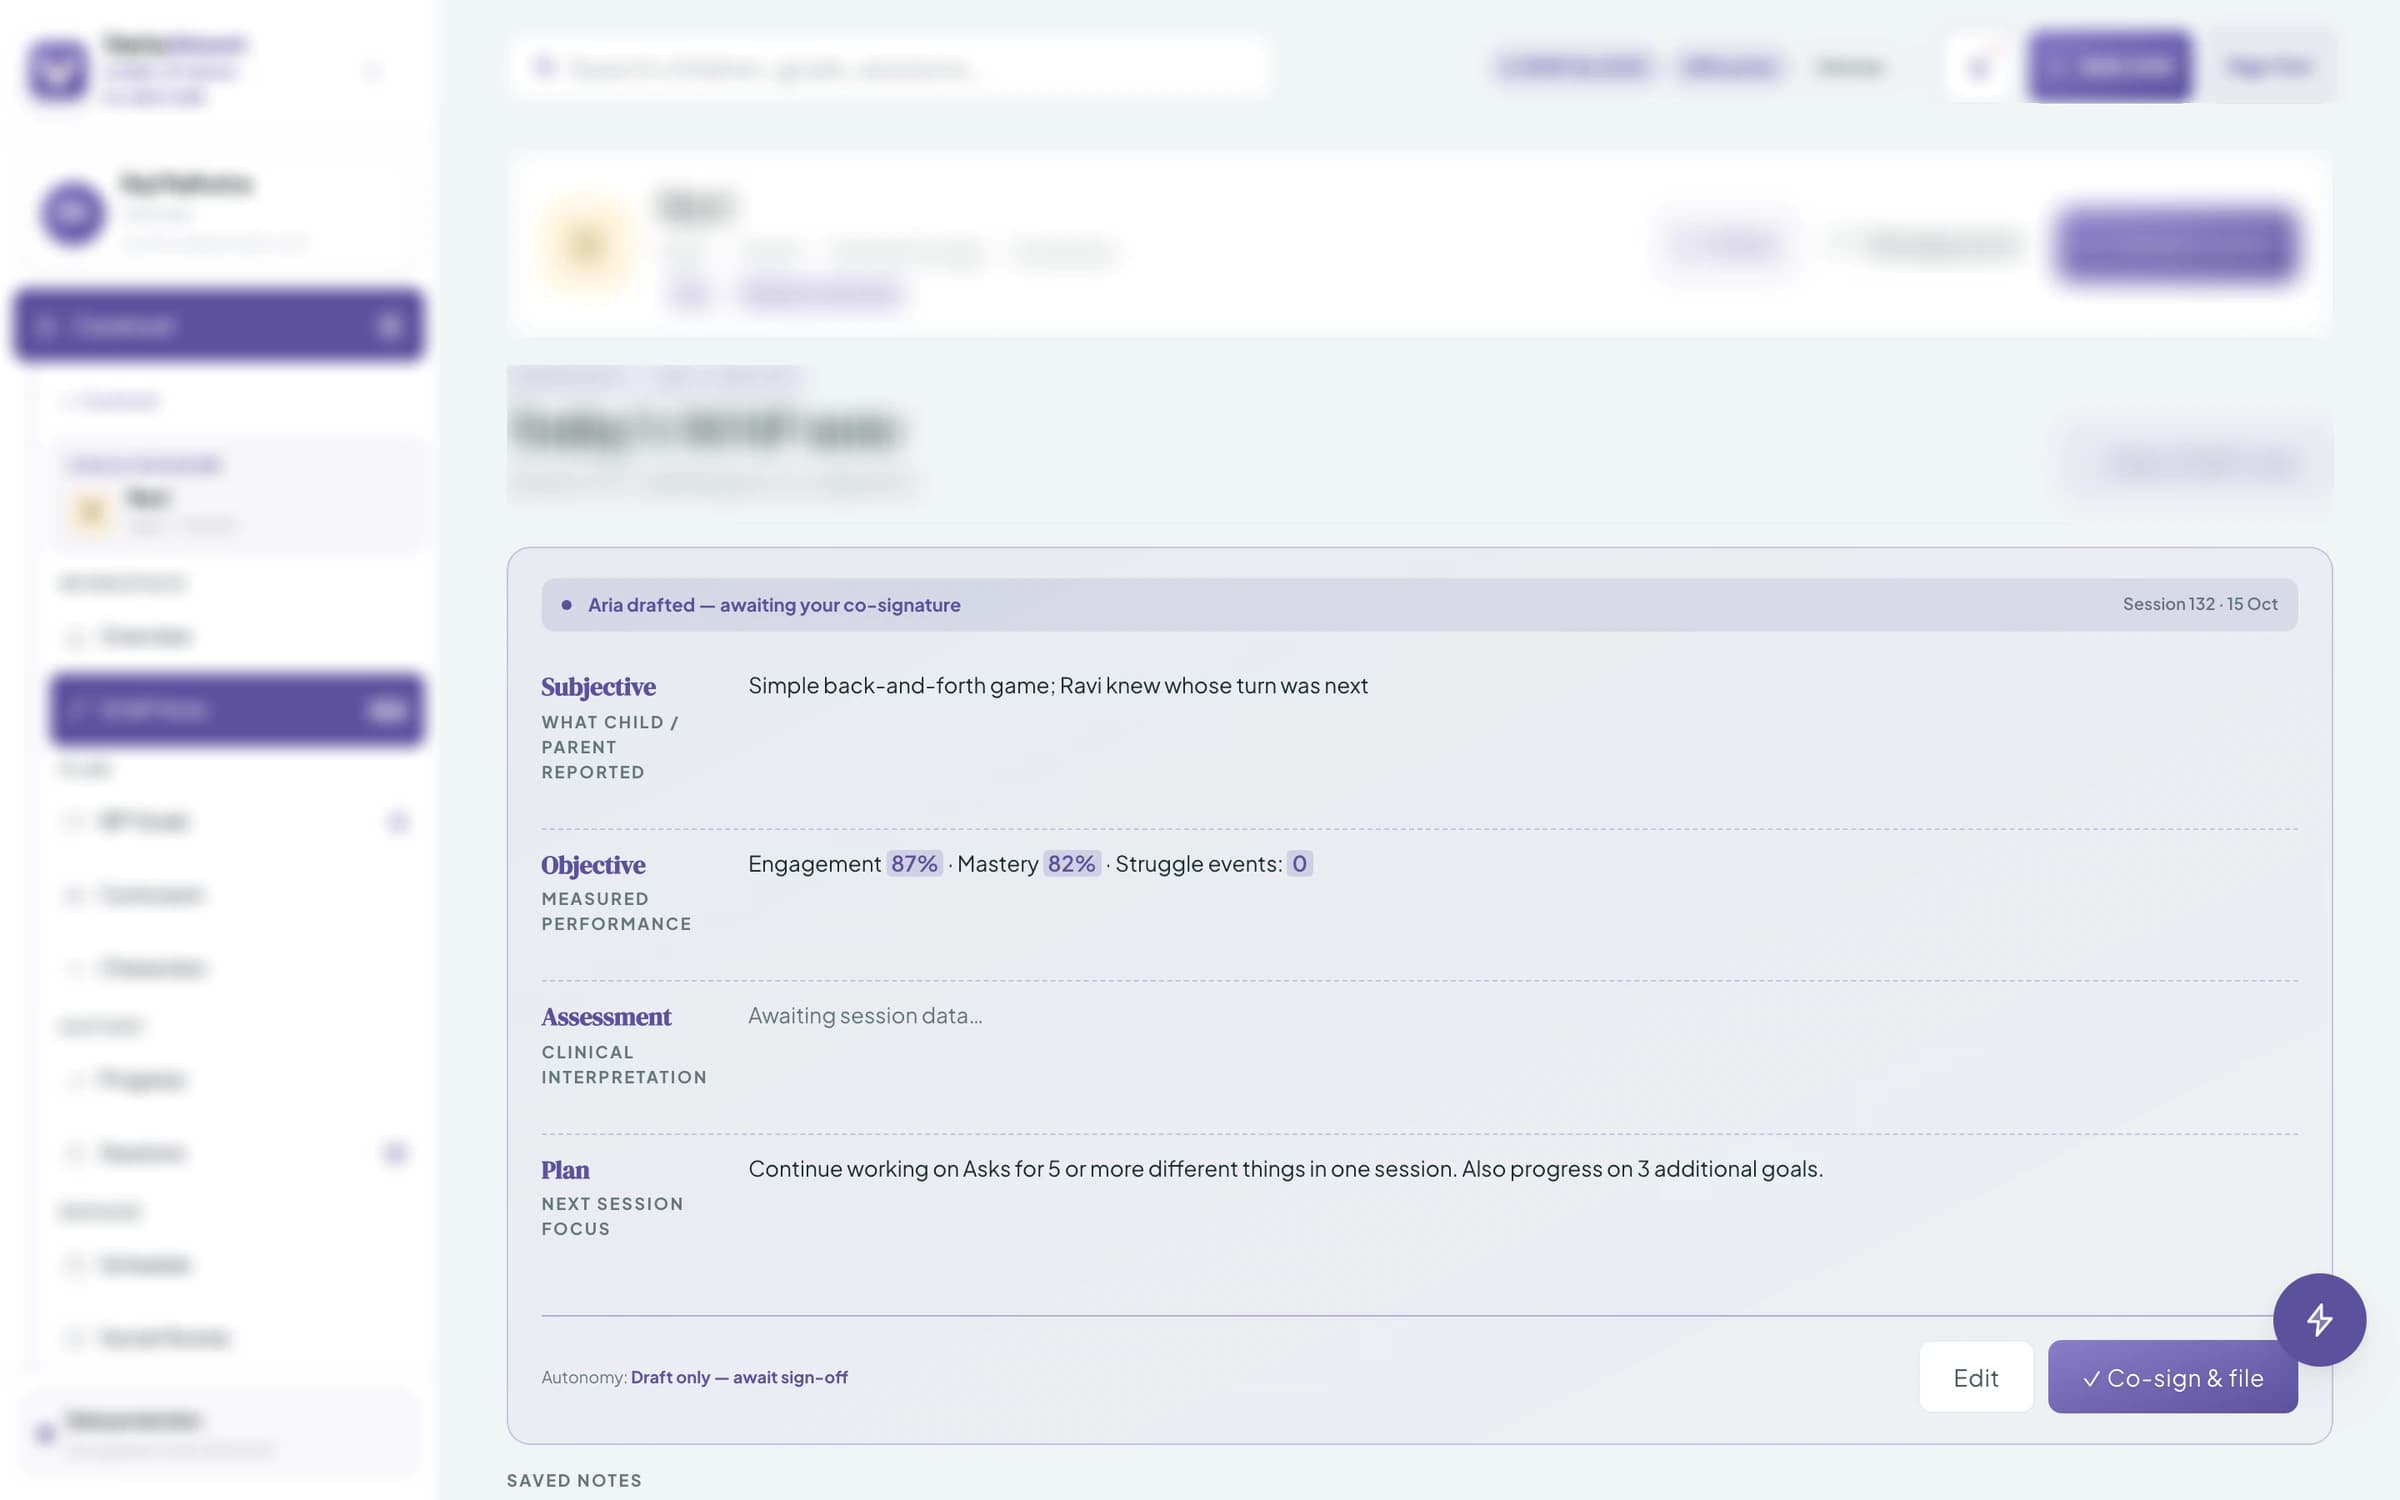Click the blurred search field at top
2400x1500 pixels.
coord(888,68)
